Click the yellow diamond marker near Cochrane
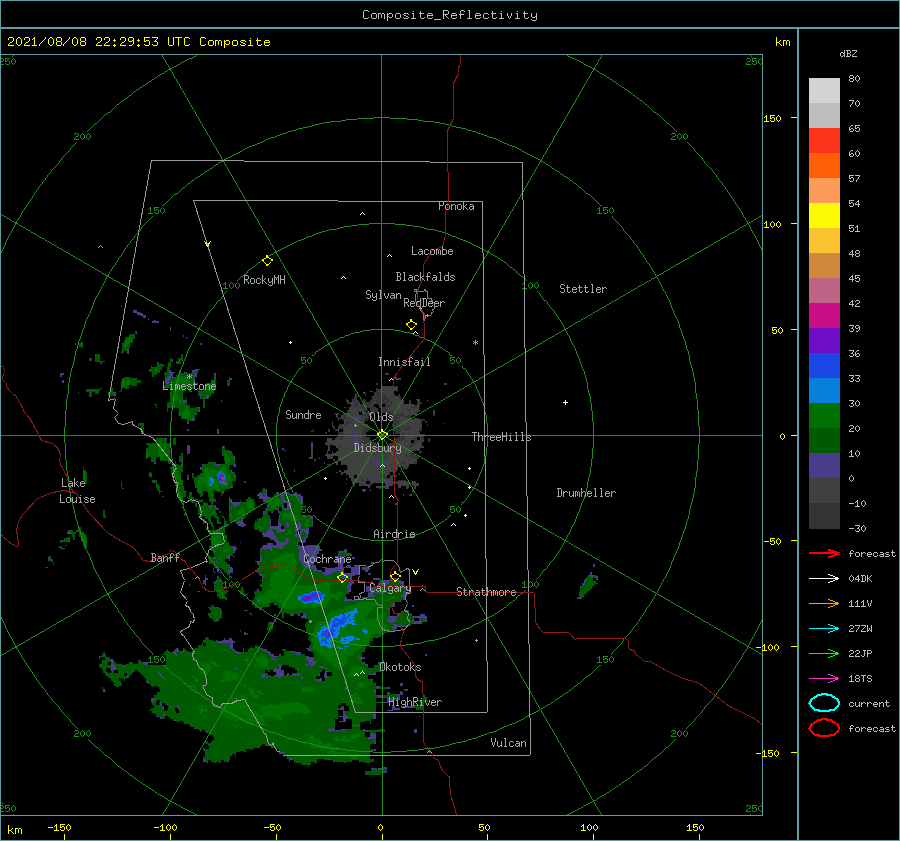 pos(343,578)
